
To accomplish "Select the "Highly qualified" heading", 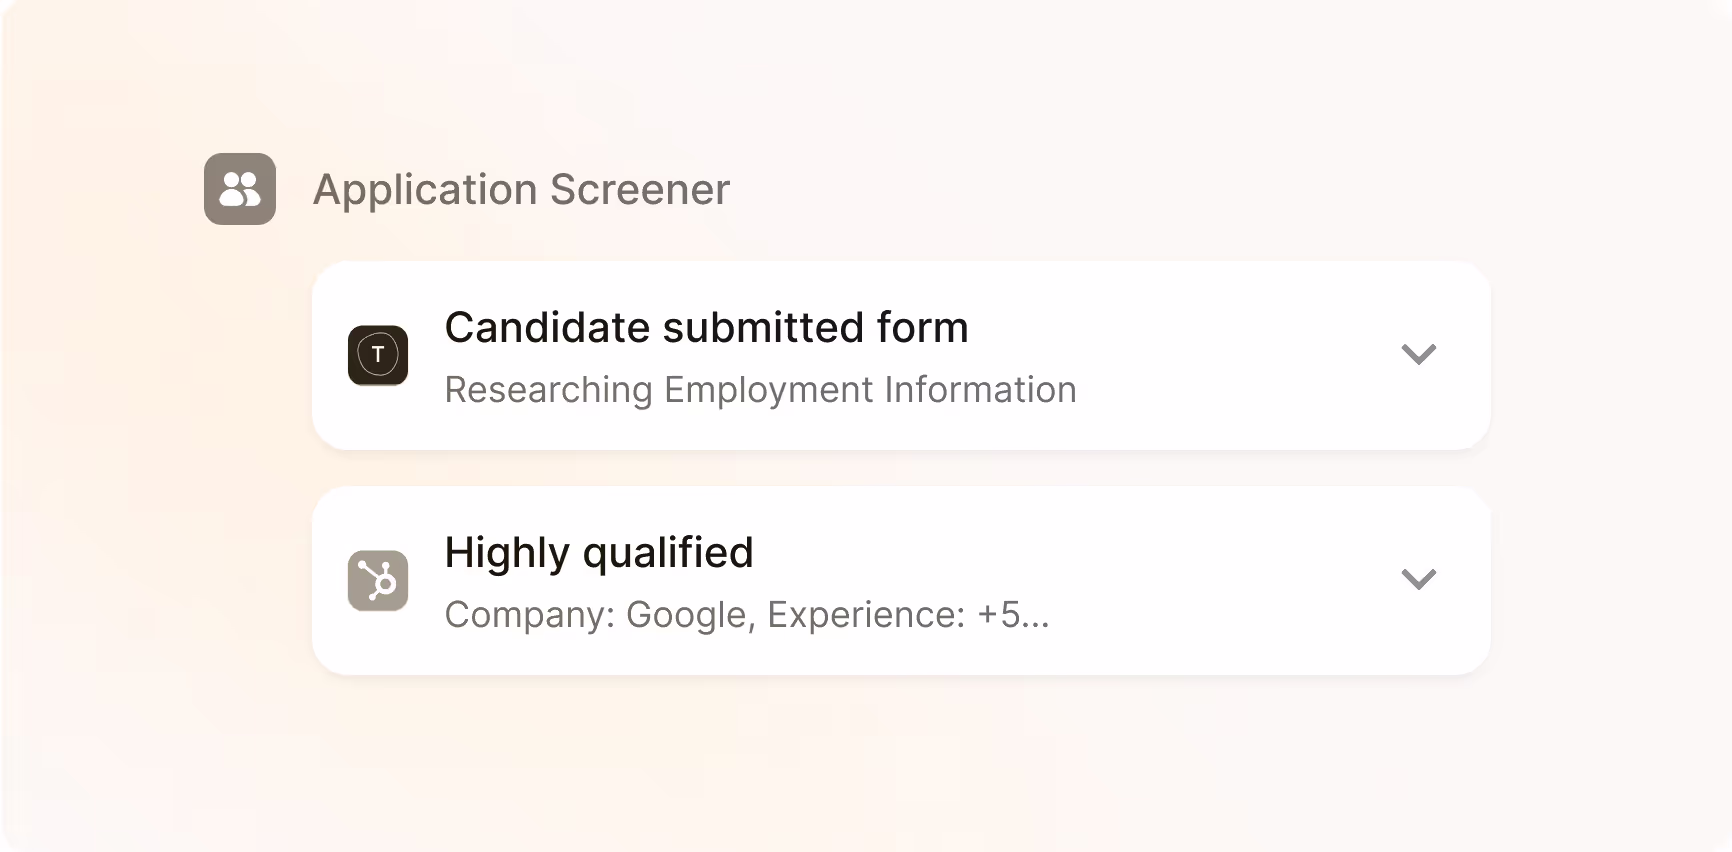I will pyautogui.click(x=598, y=553).
